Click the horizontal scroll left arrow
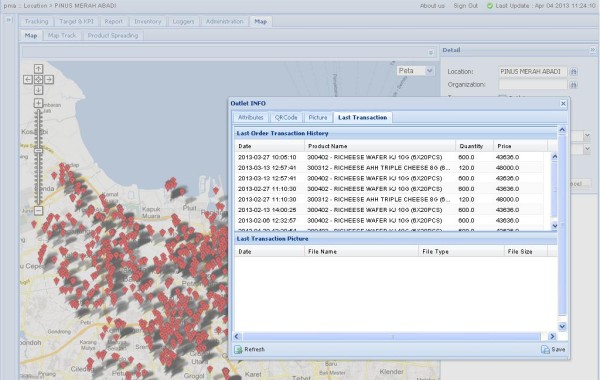 pyautogui.click(x=237, y=336)
